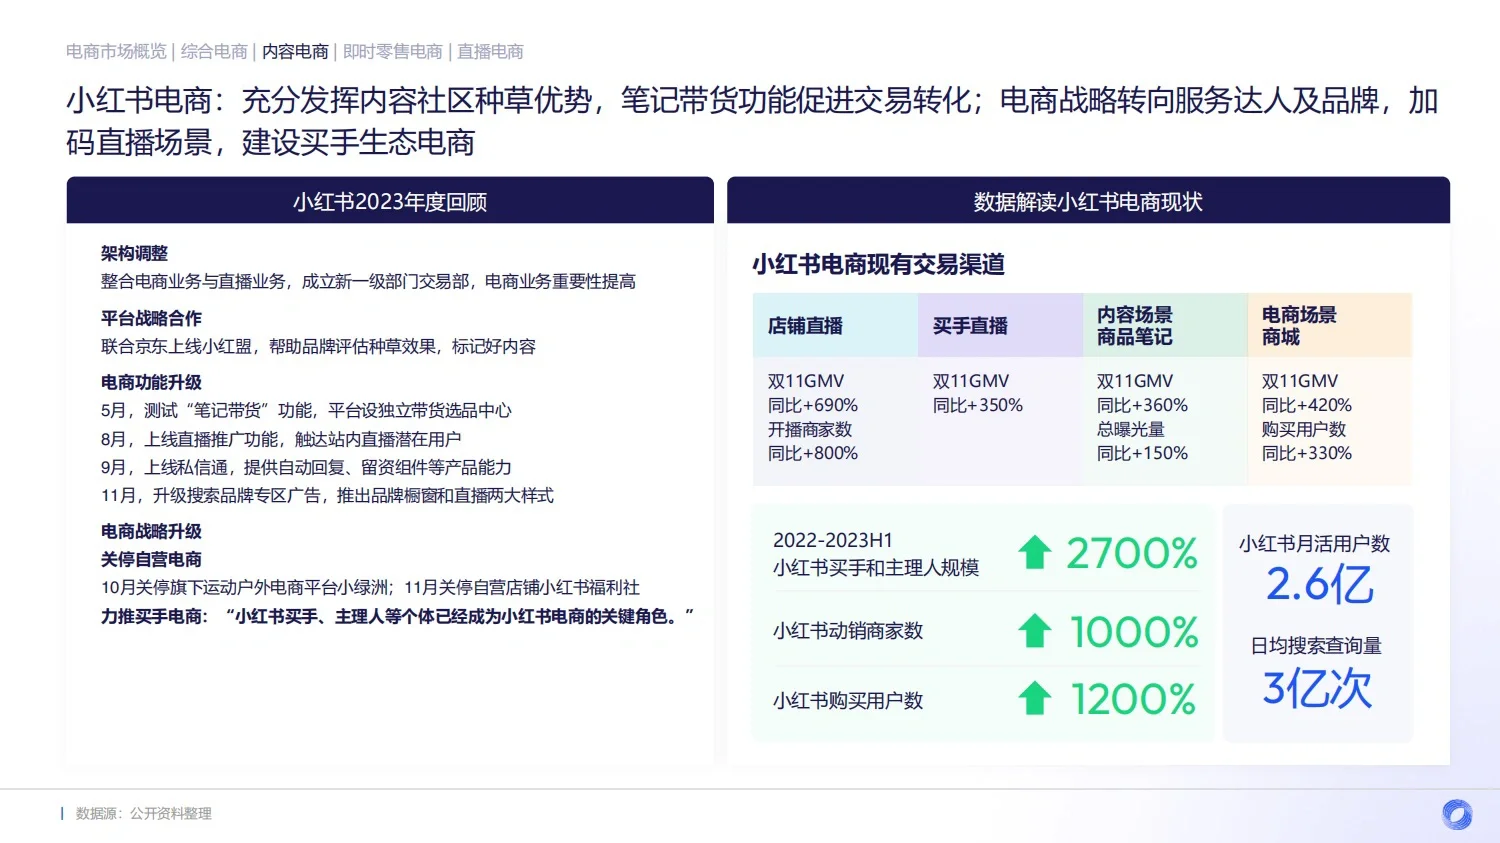Click the 2700% growth figure
This screenshot has height=843, width=1500.
pyautogui.click(x=1132, y=553)
